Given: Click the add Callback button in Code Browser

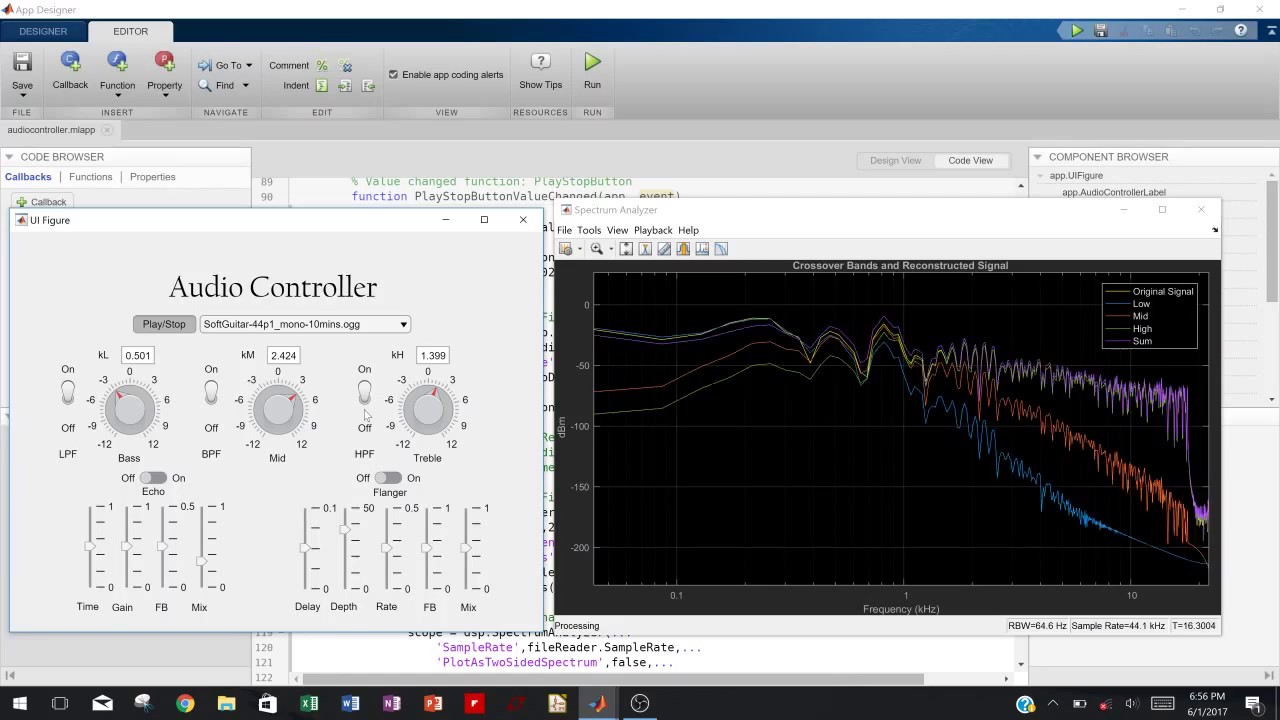Looking at the screenshot, I should 41,202.
